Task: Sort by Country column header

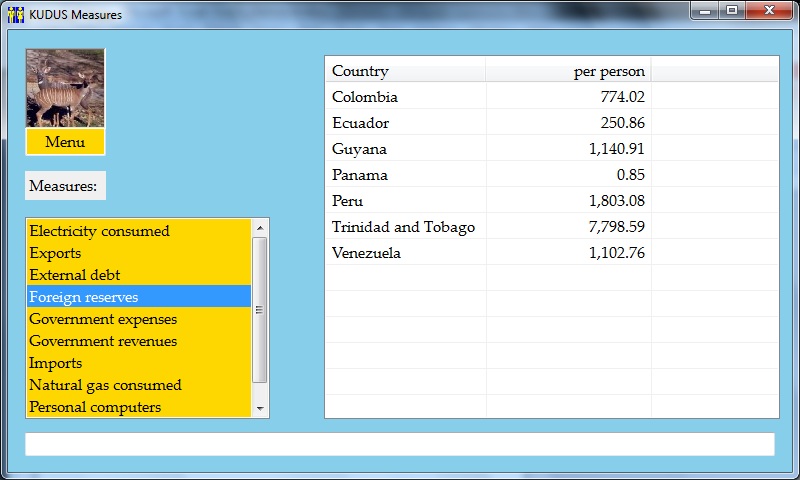Action: click(x=405, y=71)
